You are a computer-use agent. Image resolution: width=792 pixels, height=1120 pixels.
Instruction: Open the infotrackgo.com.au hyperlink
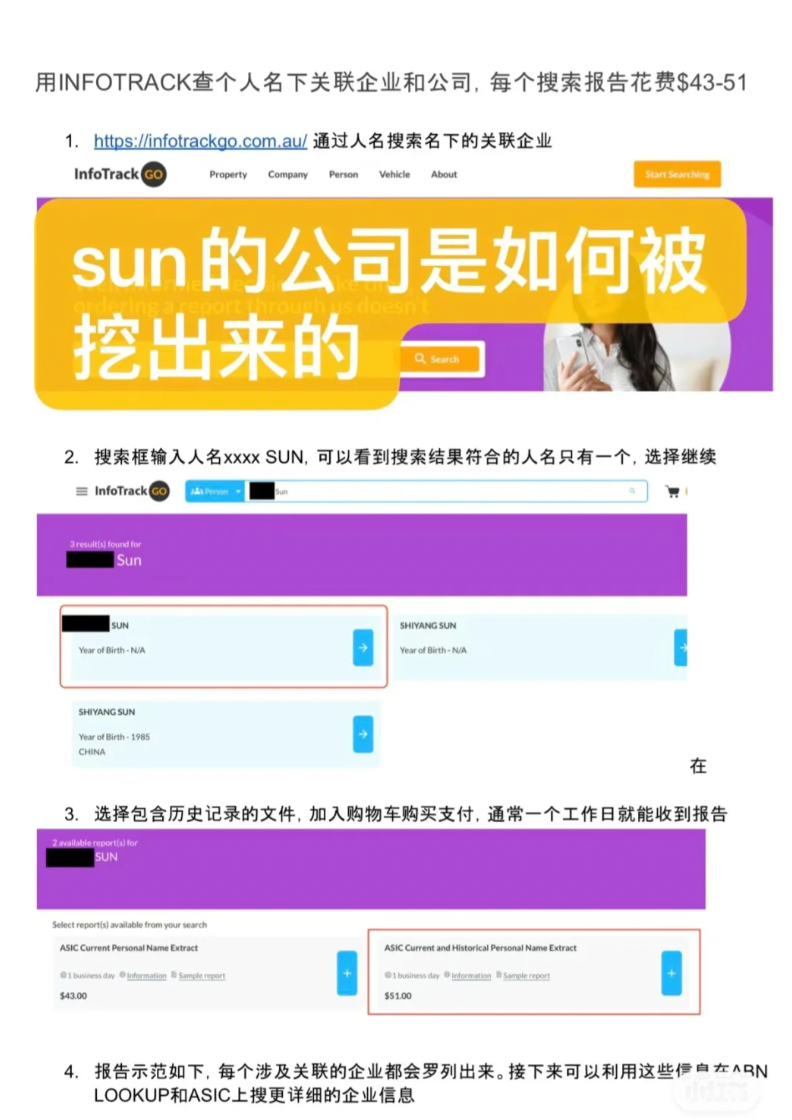click(x=201, y=141)
